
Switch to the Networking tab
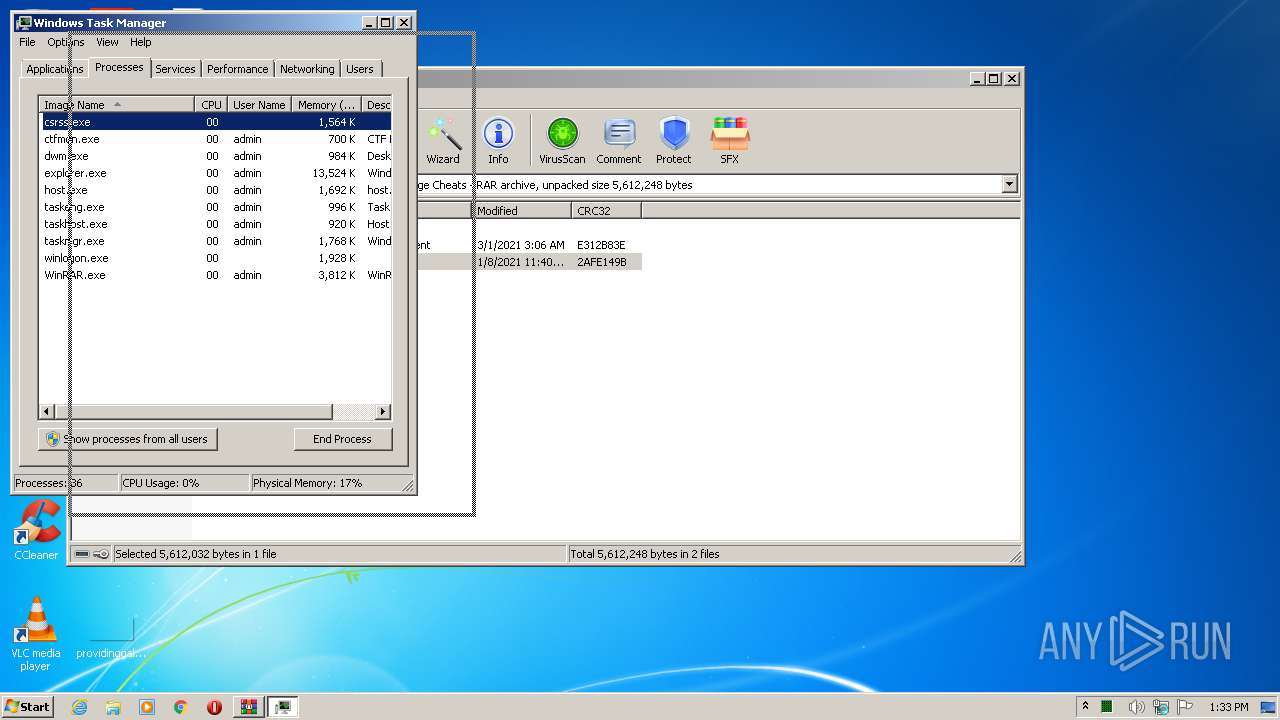click(307, 69)
